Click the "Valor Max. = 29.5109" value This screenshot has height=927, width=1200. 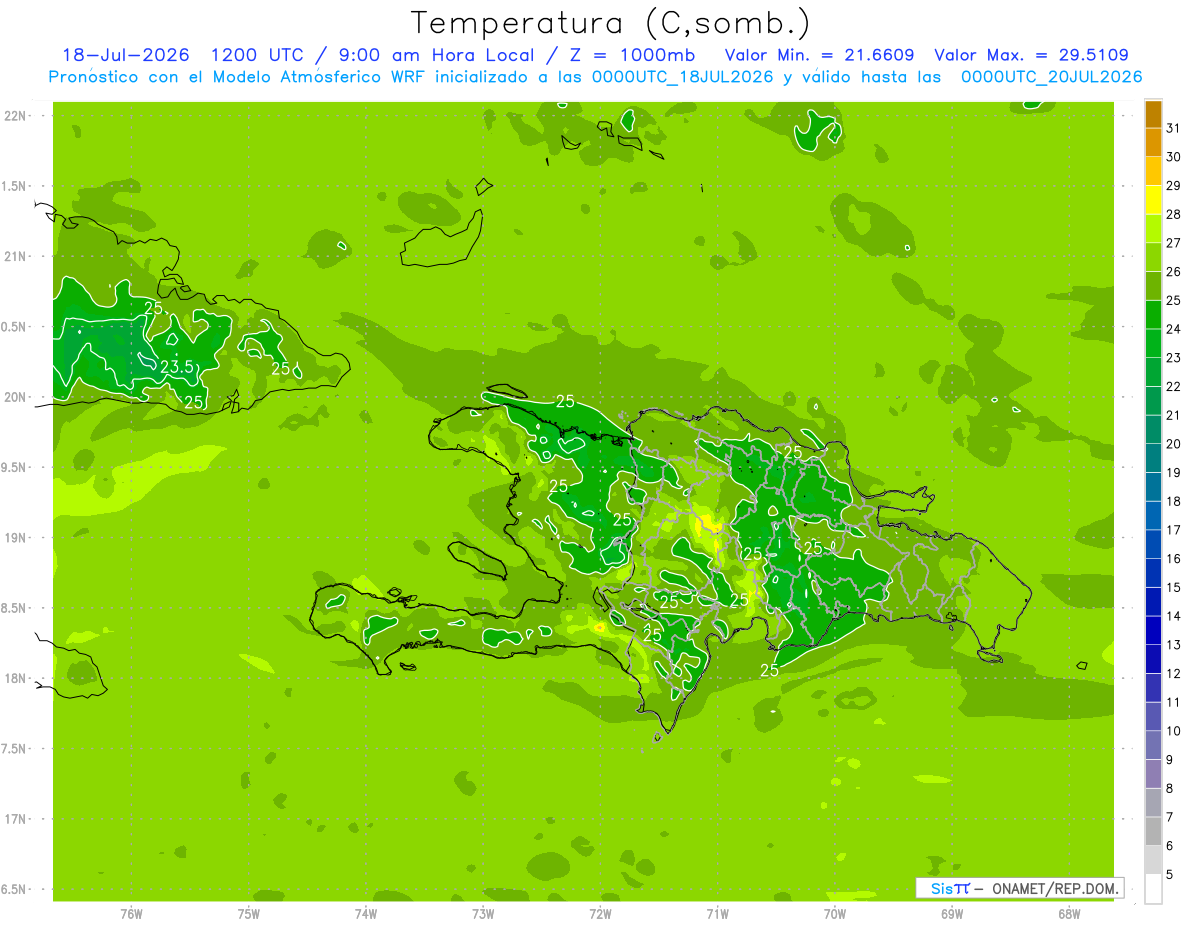(x=1031, y=55)
